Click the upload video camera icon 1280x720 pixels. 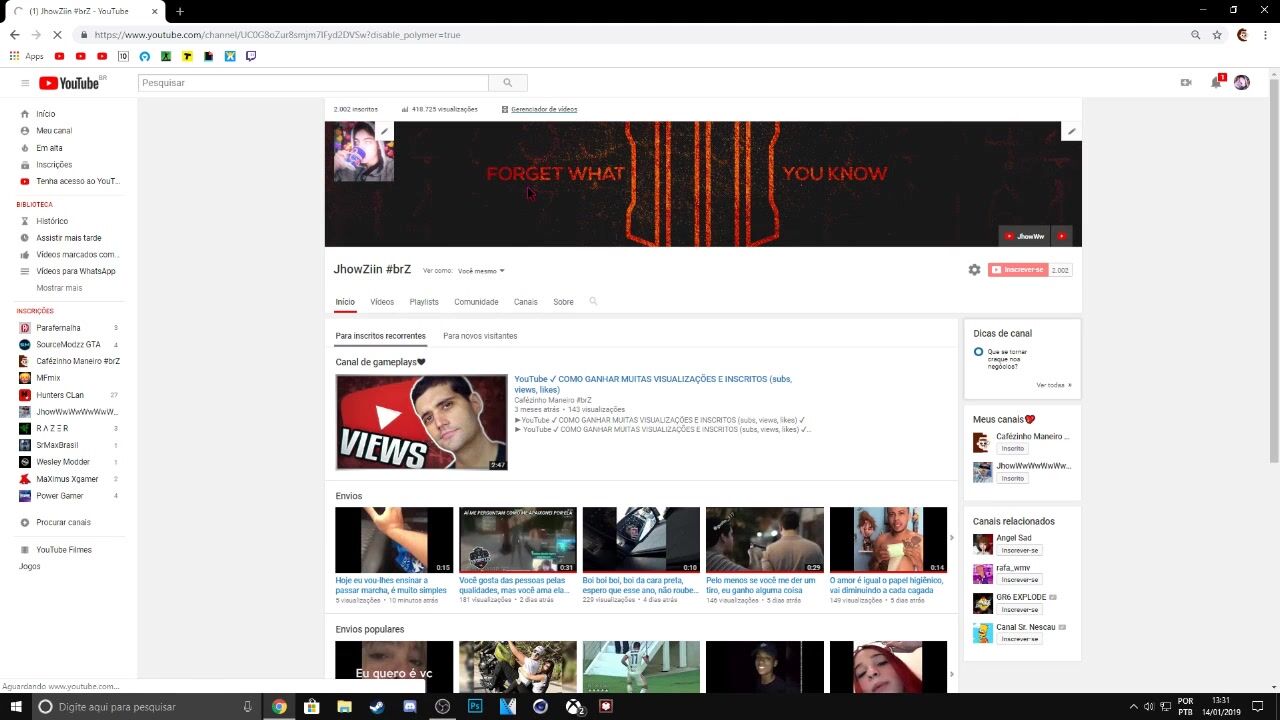(x=1186, y=83)
